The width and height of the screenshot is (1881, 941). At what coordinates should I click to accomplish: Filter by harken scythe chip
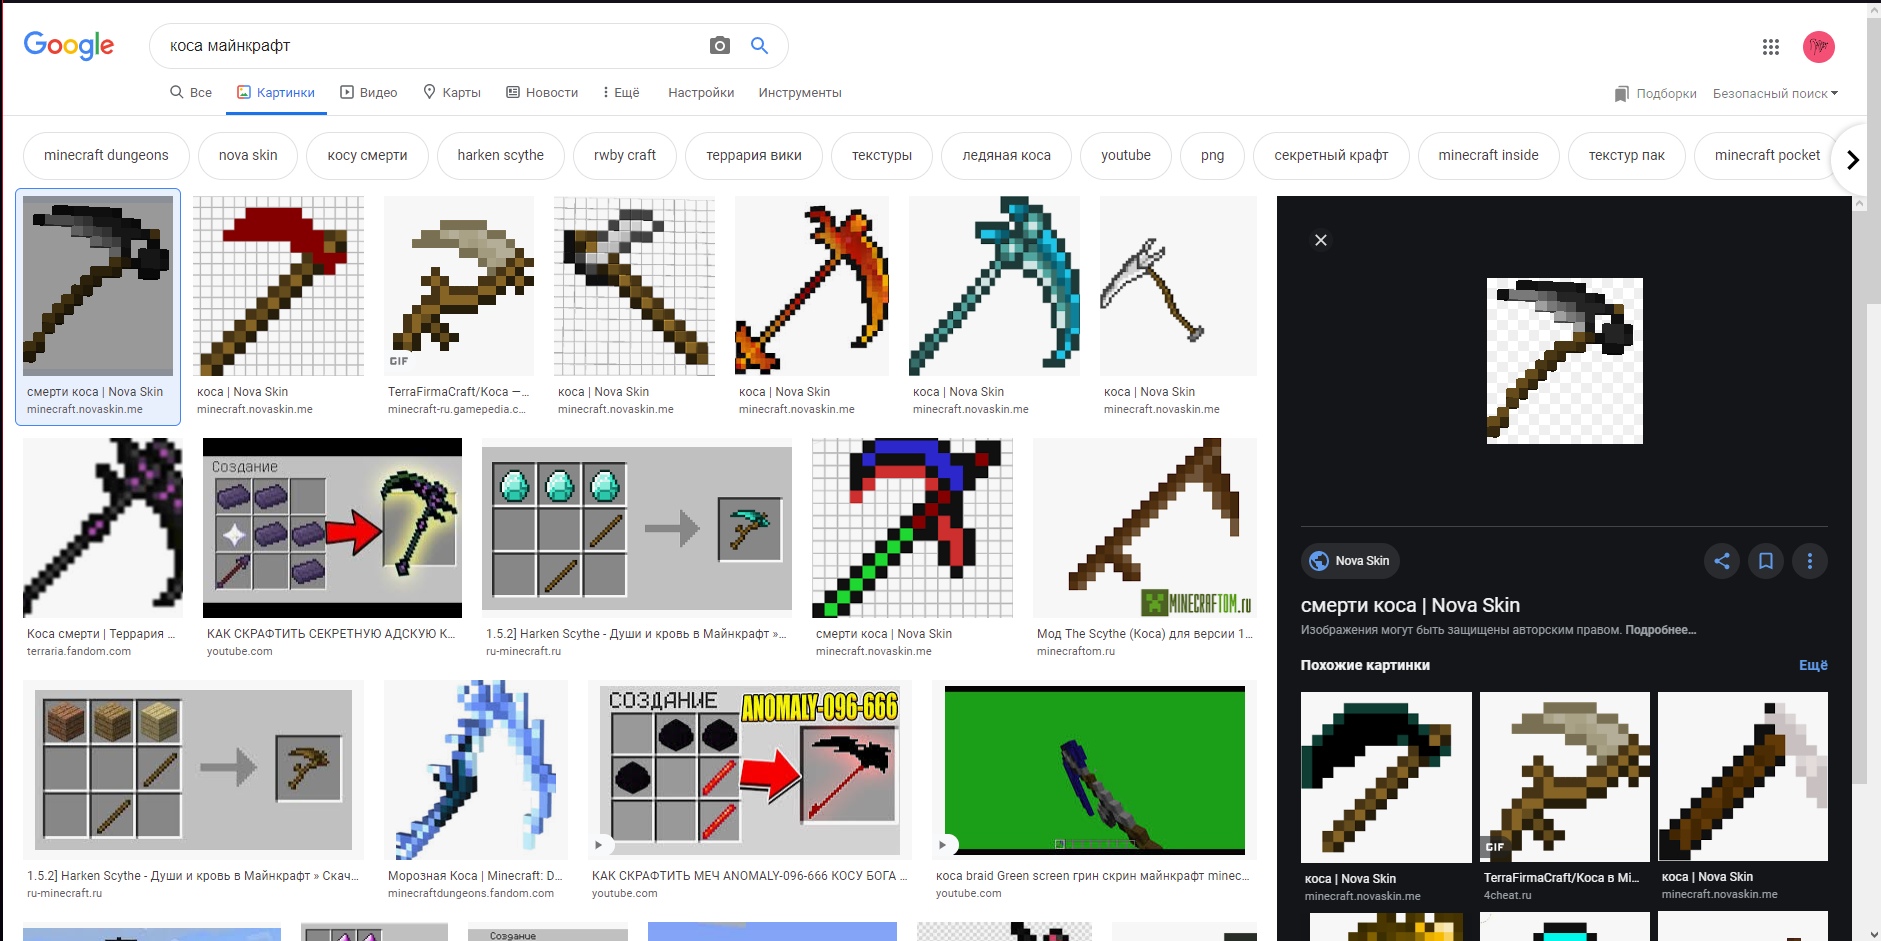pos(501,155)
